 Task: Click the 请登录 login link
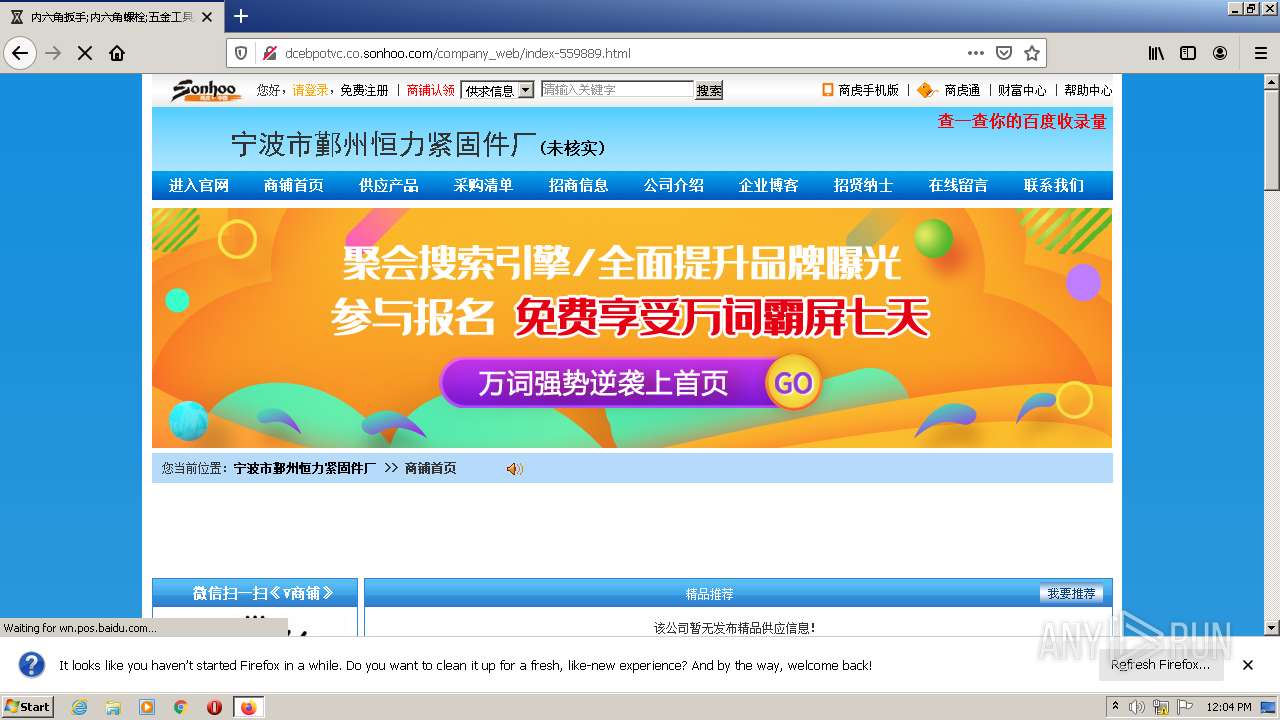[310, 90]
